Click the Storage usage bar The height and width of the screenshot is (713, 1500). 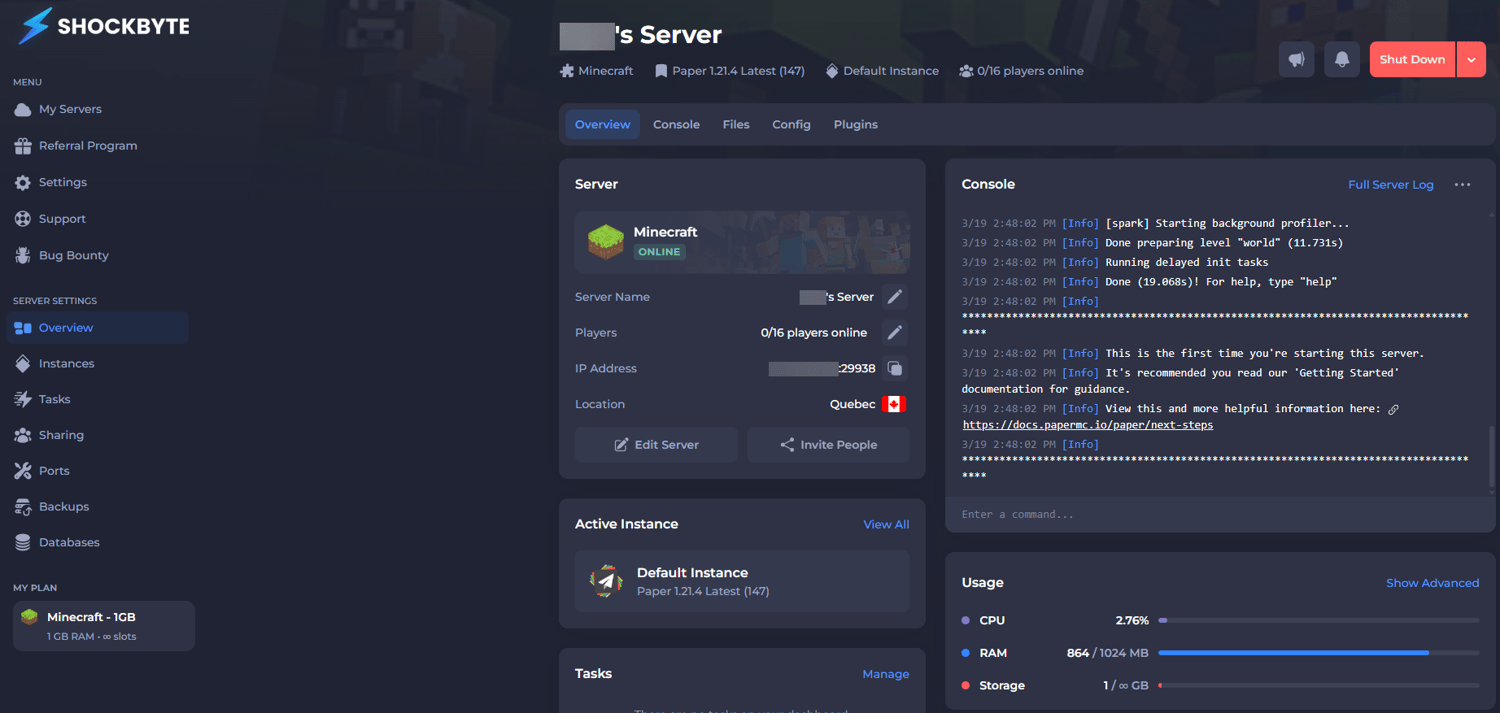tap(1318, 686)
